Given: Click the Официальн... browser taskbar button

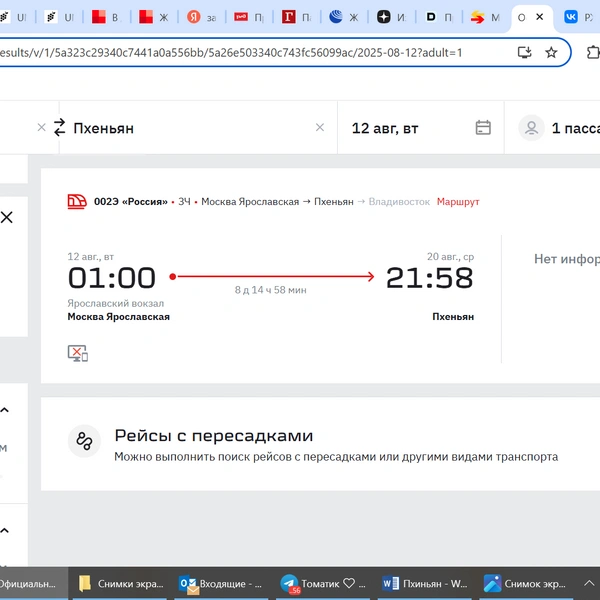Looking at the screenshot, I should pyautogui.click(x=34, y=584).
